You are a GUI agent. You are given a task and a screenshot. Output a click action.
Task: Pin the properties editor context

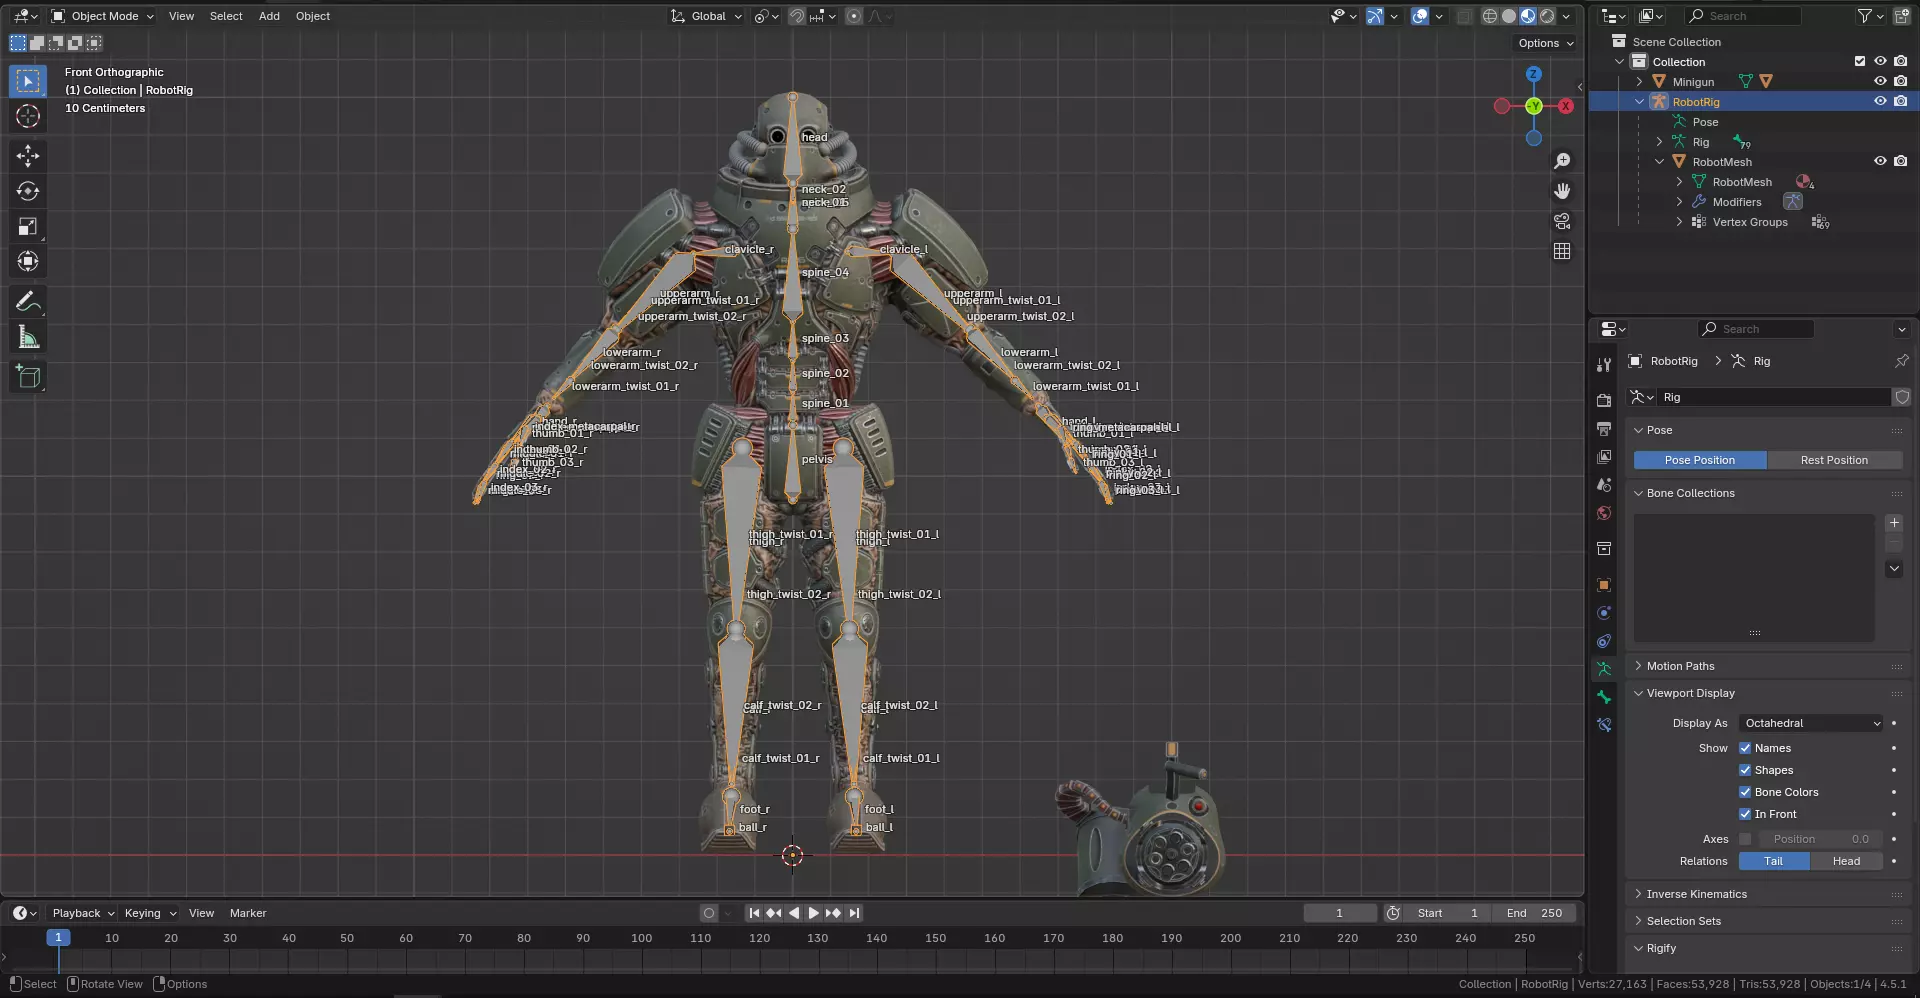coord(1901,361)
